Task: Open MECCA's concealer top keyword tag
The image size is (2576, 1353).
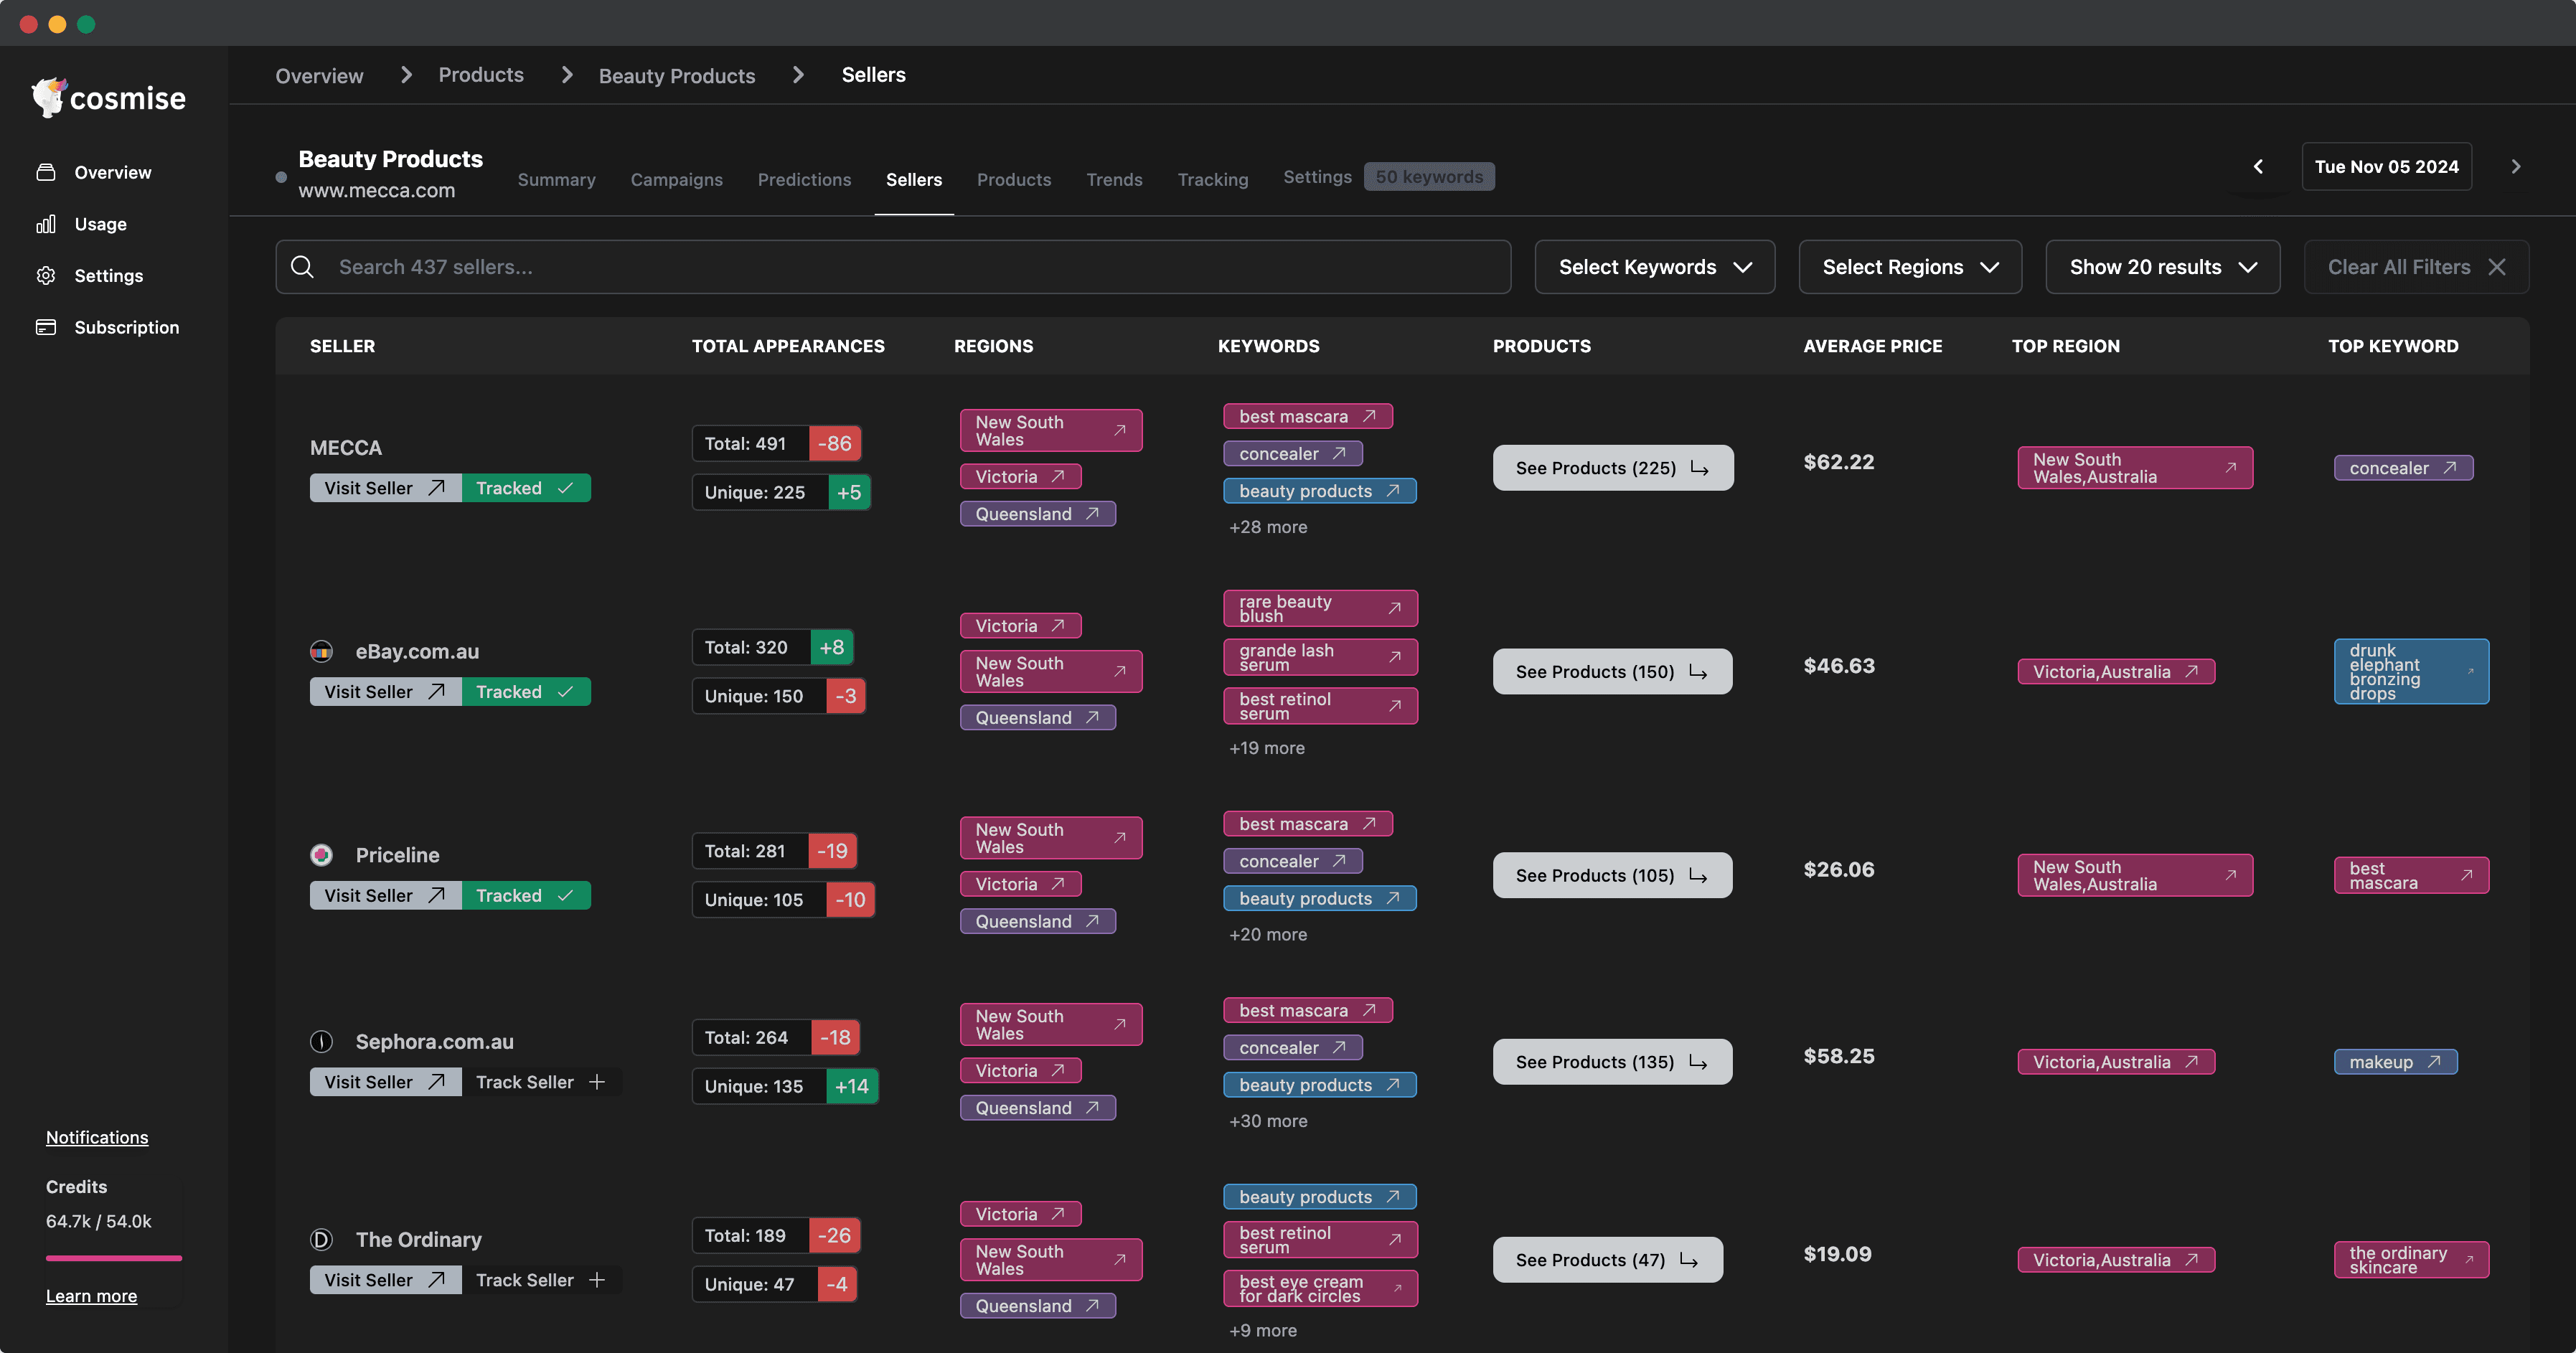Action: pyautogui.click(x=2403, y=467)
